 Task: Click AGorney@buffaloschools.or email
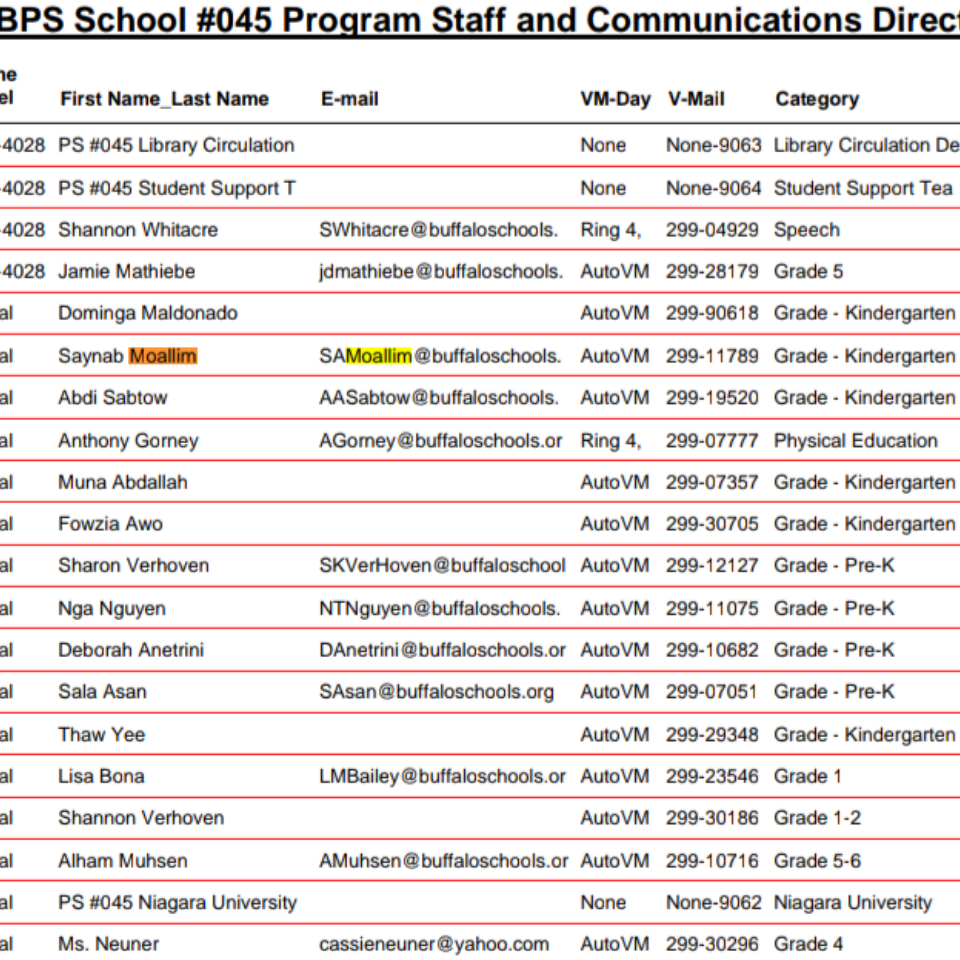coord(441,440)
